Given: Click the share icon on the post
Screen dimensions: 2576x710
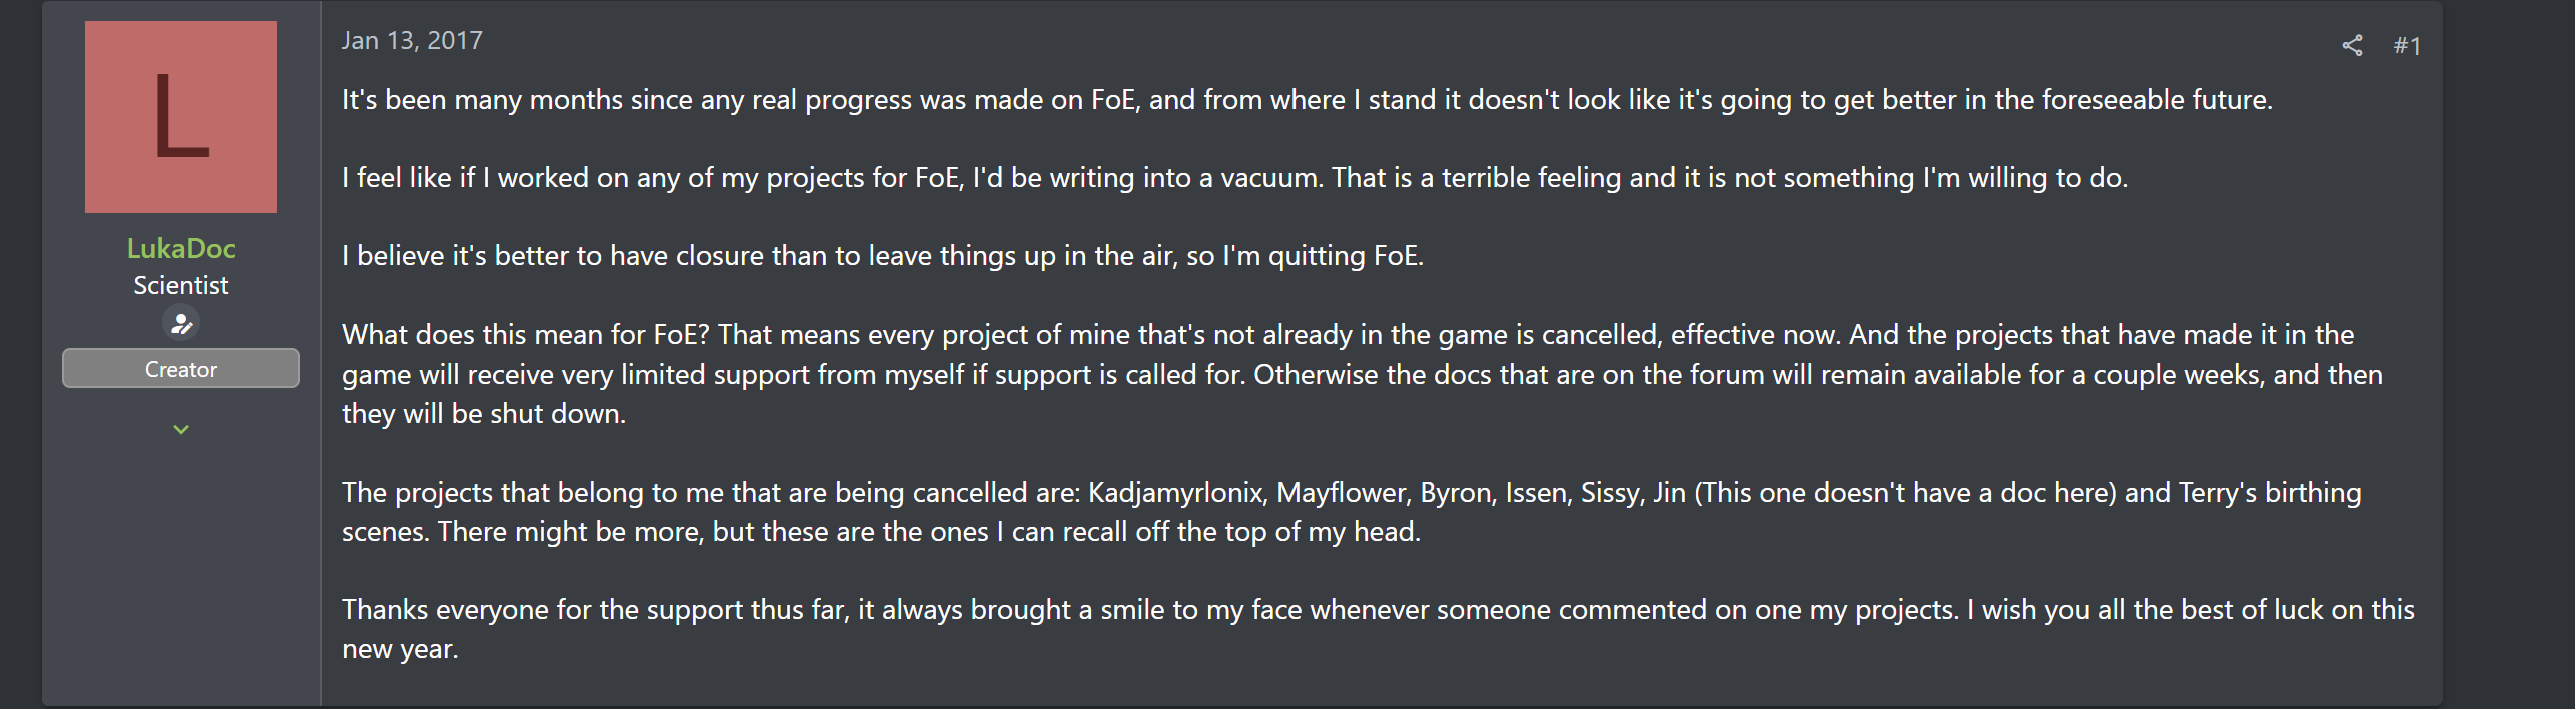Looking at the screenshot, I should pos(2352,45).
